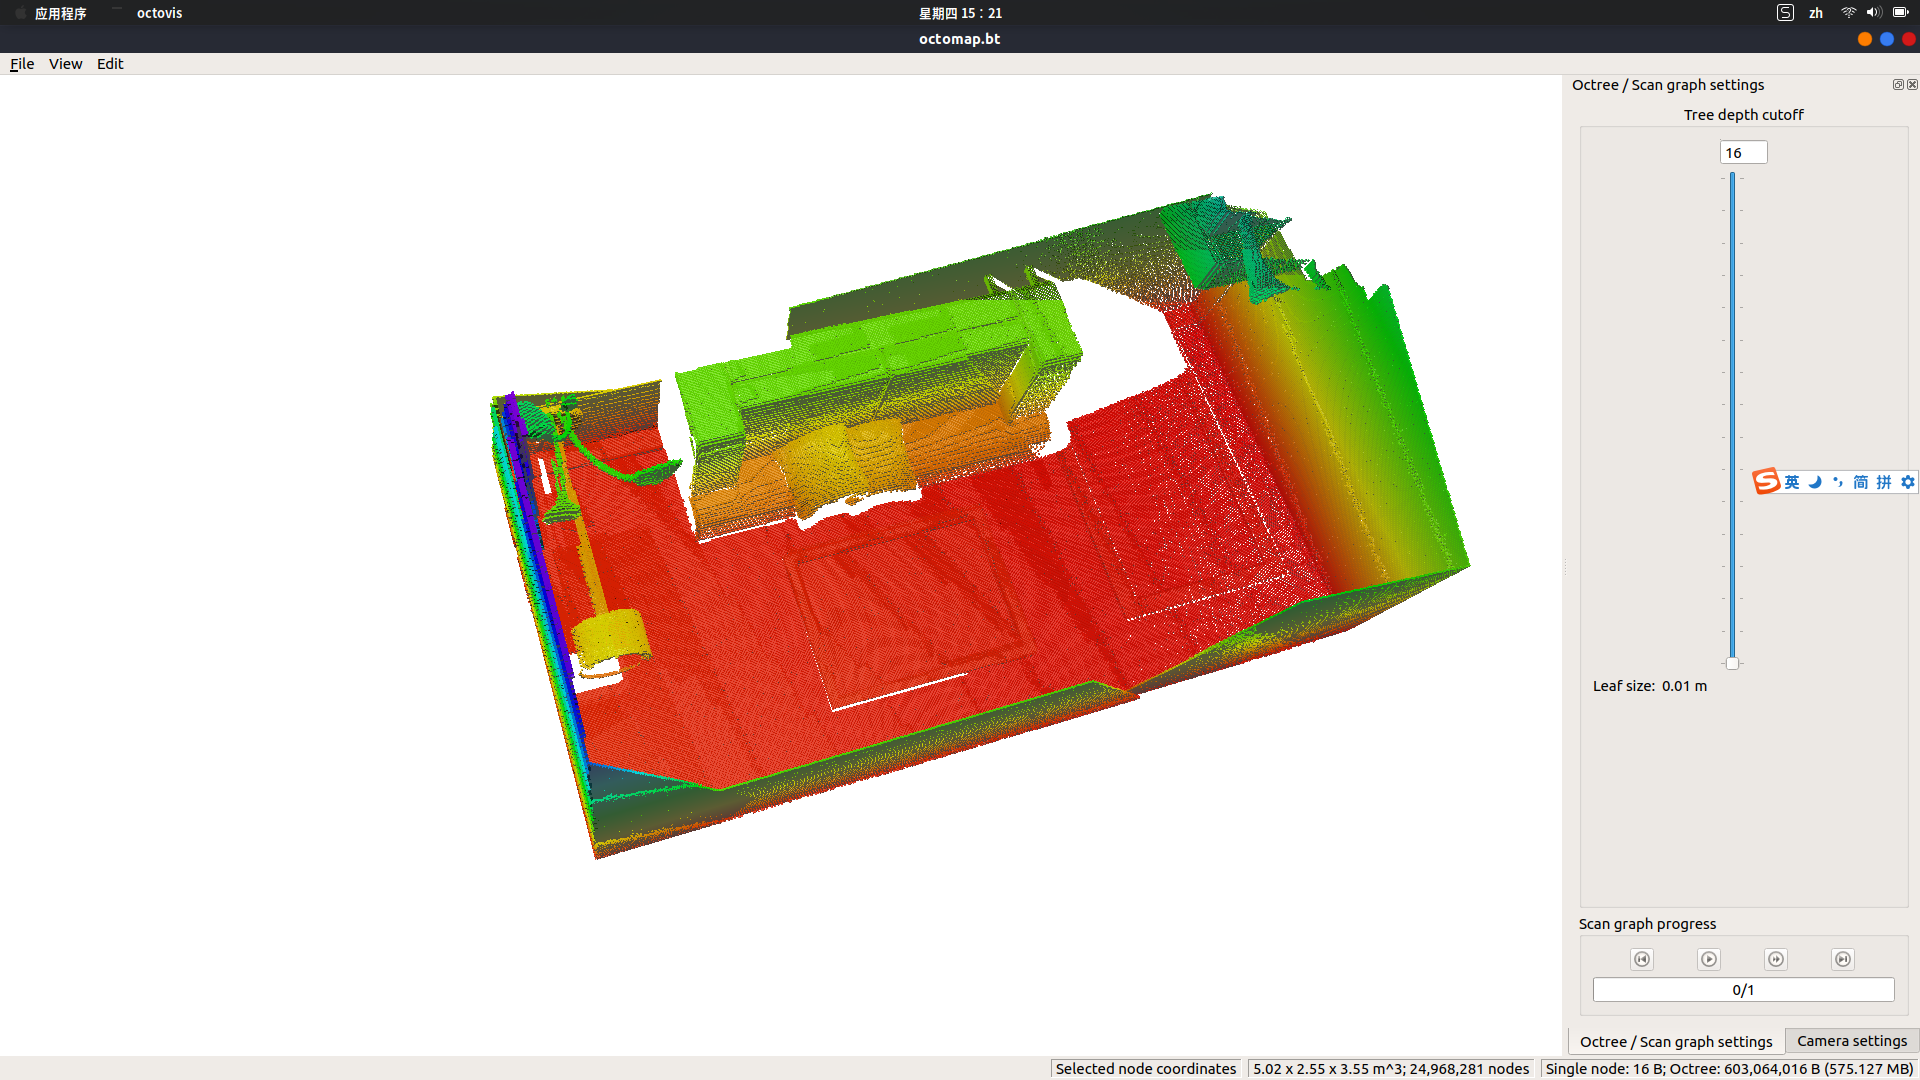Toggle the Sogou half-moon width icon
The height and width of the screenshot is (1080, 1920).
point(1815,482)
